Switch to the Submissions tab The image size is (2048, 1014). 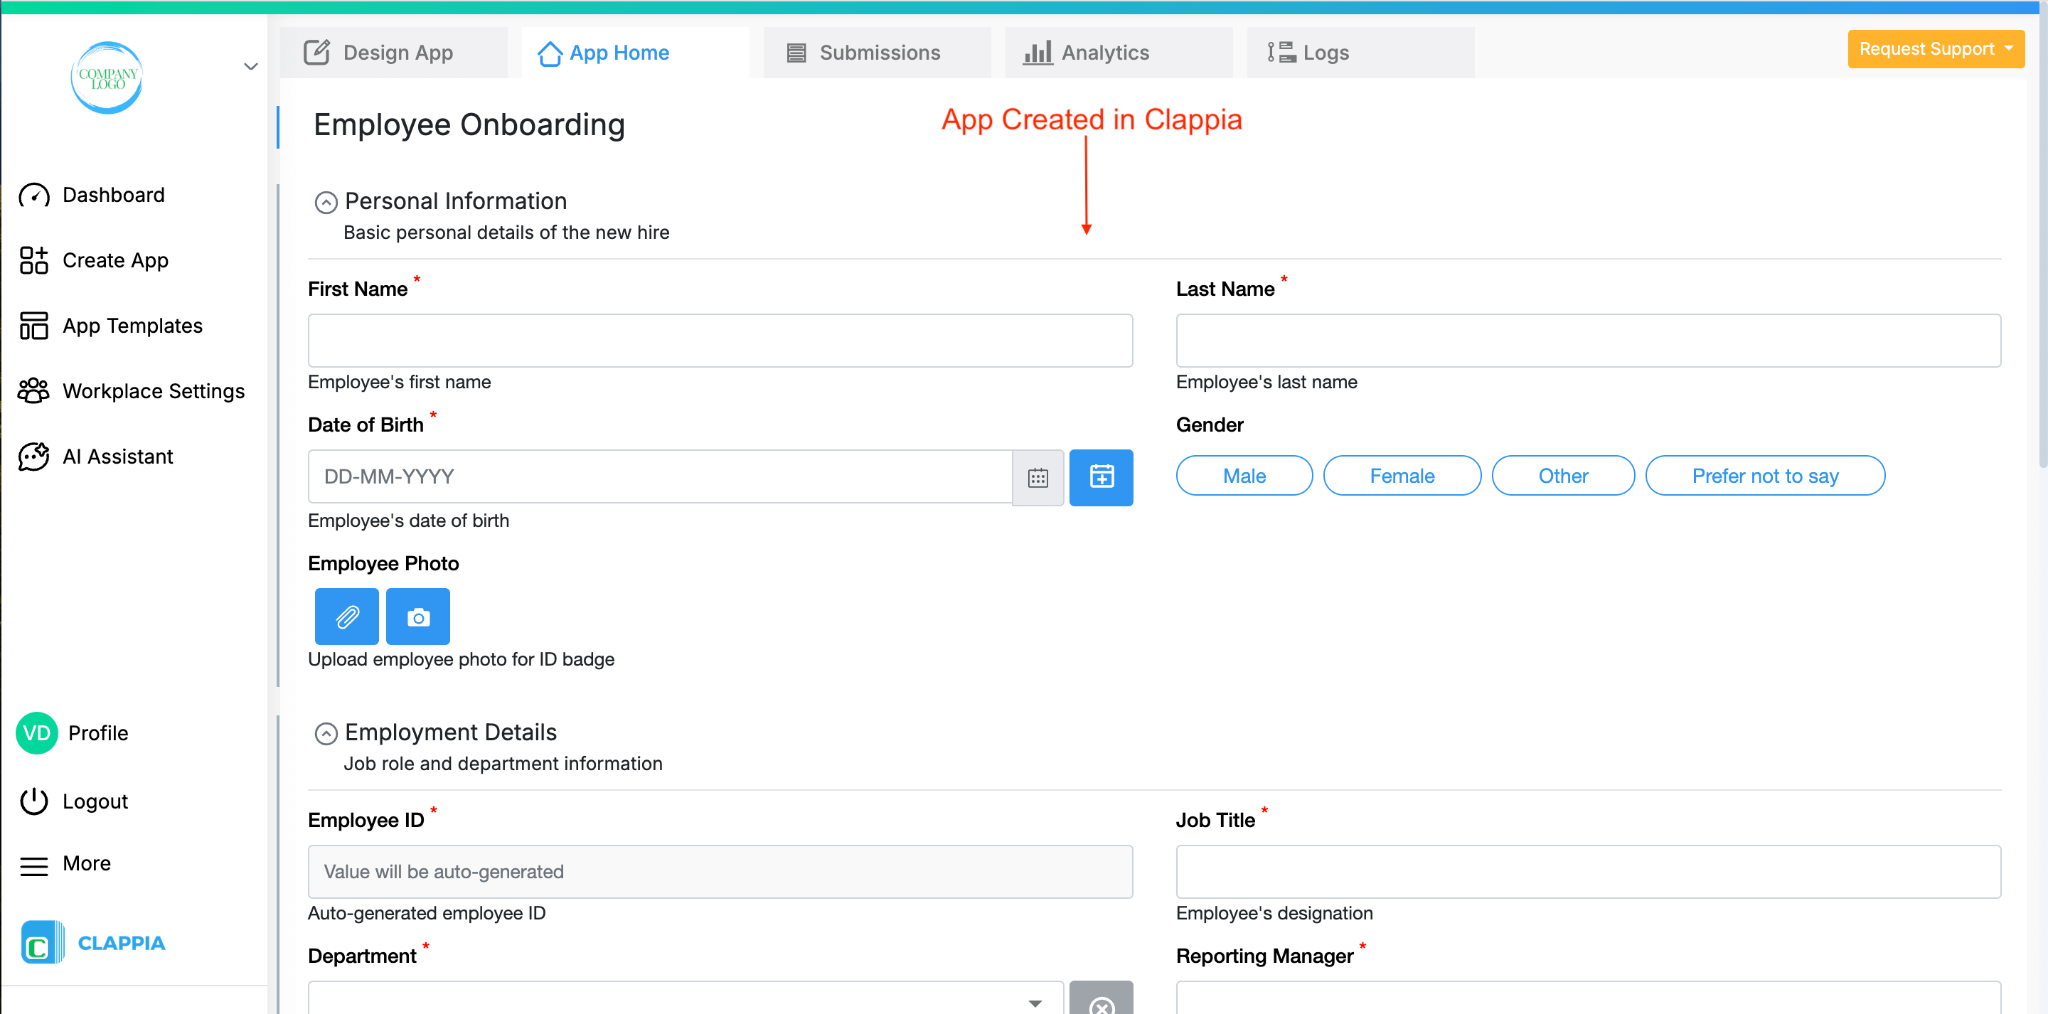coord(877,52)
